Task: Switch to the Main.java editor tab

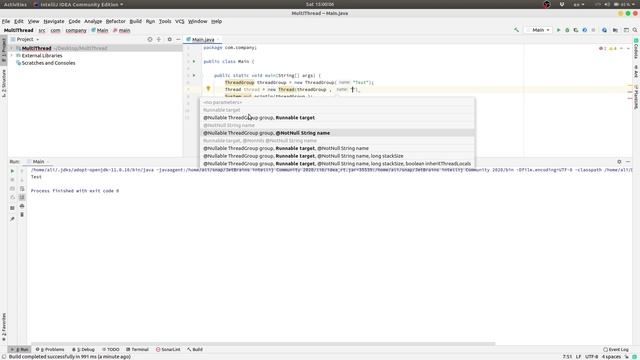Action: (x=203, y=40)
